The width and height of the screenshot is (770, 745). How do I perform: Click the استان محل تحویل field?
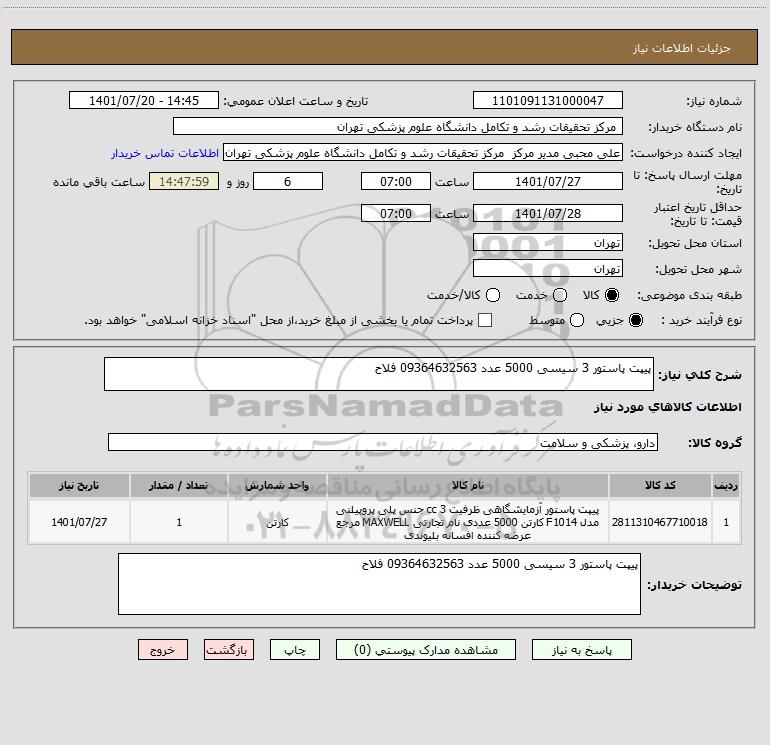pyautogui.click(x=548, y=243)
